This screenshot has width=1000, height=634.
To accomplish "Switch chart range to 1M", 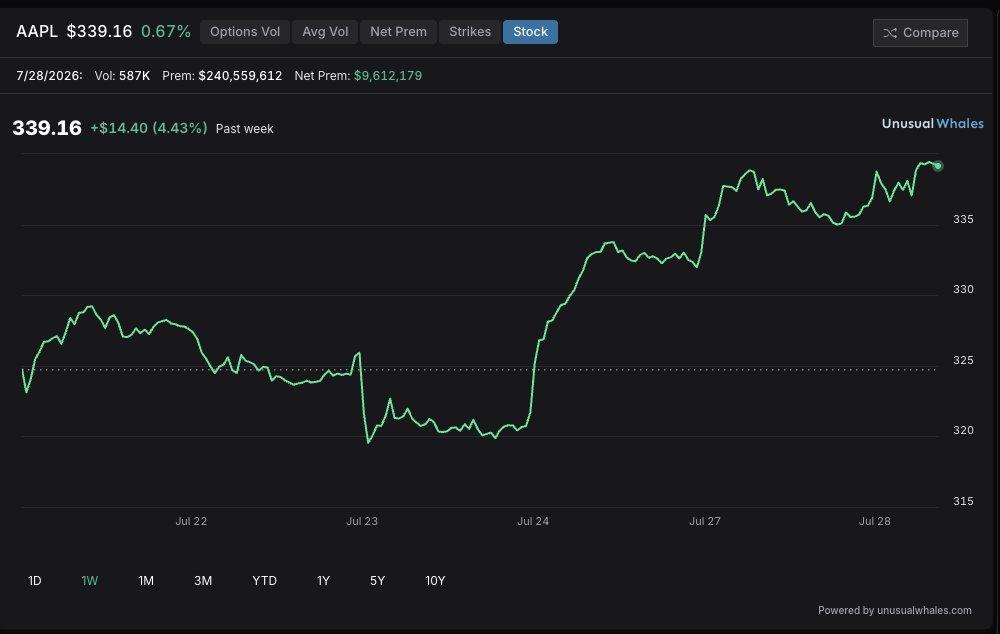I will [x=146, y=580].
